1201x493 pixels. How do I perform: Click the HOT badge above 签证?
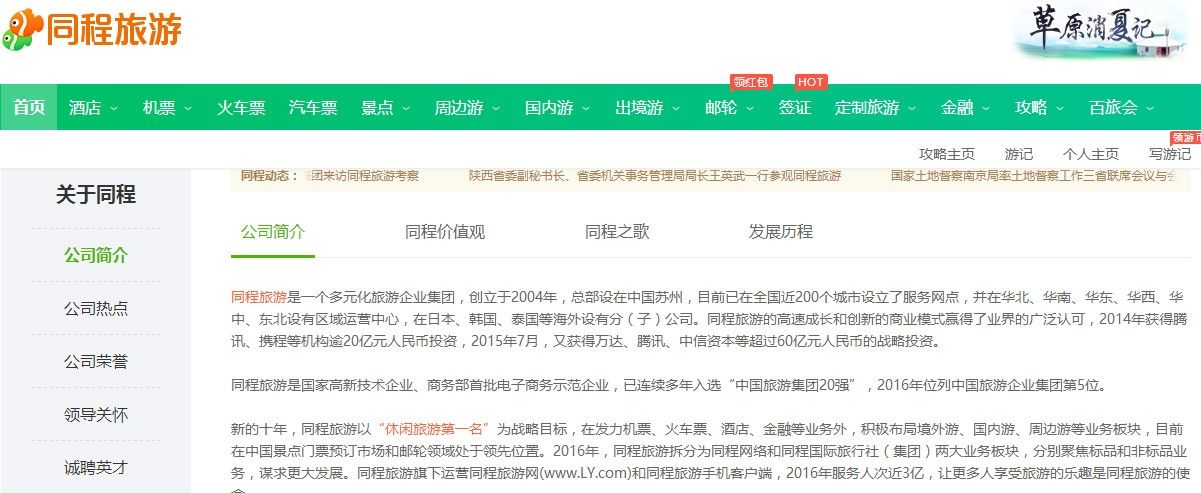pyautogui.click(x=811, y=82)
